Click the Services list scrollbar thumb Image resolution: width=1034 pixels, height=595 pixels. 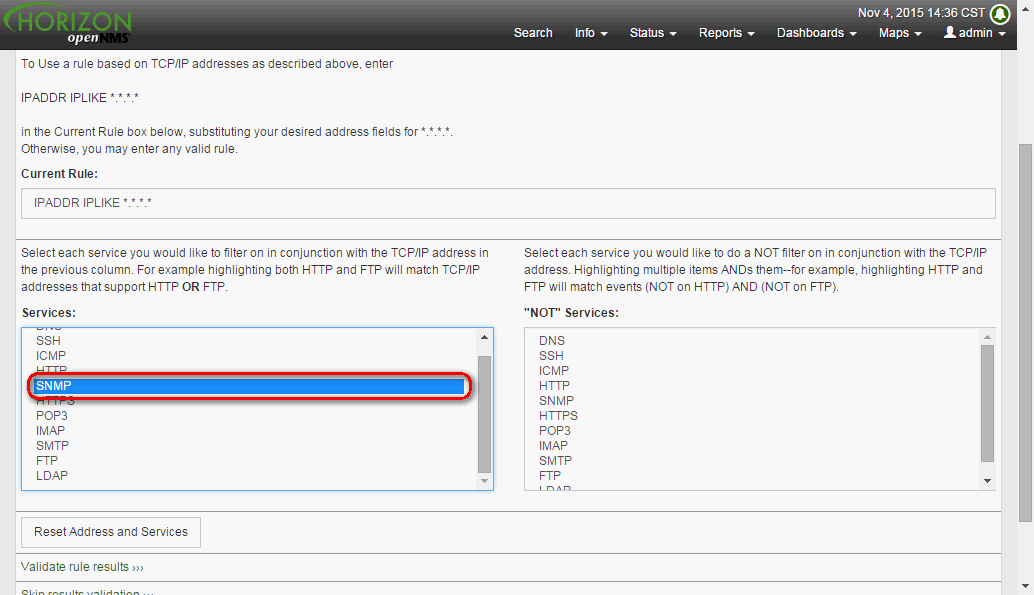point(484,414)
